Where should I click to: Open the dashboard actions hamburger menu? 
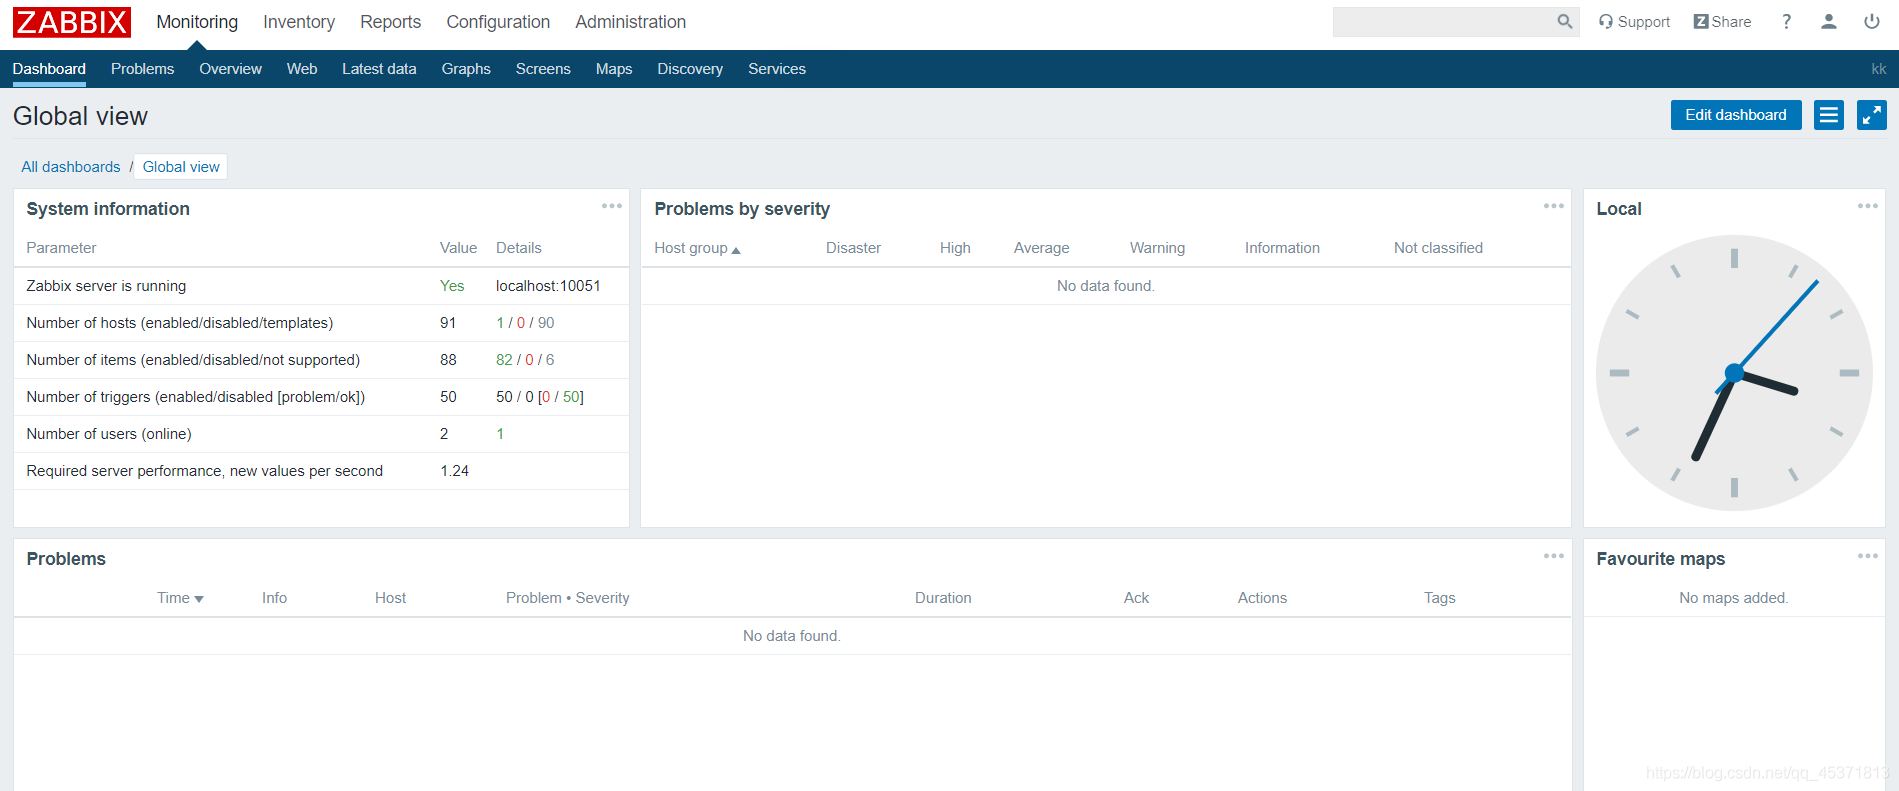(1828, 115)
